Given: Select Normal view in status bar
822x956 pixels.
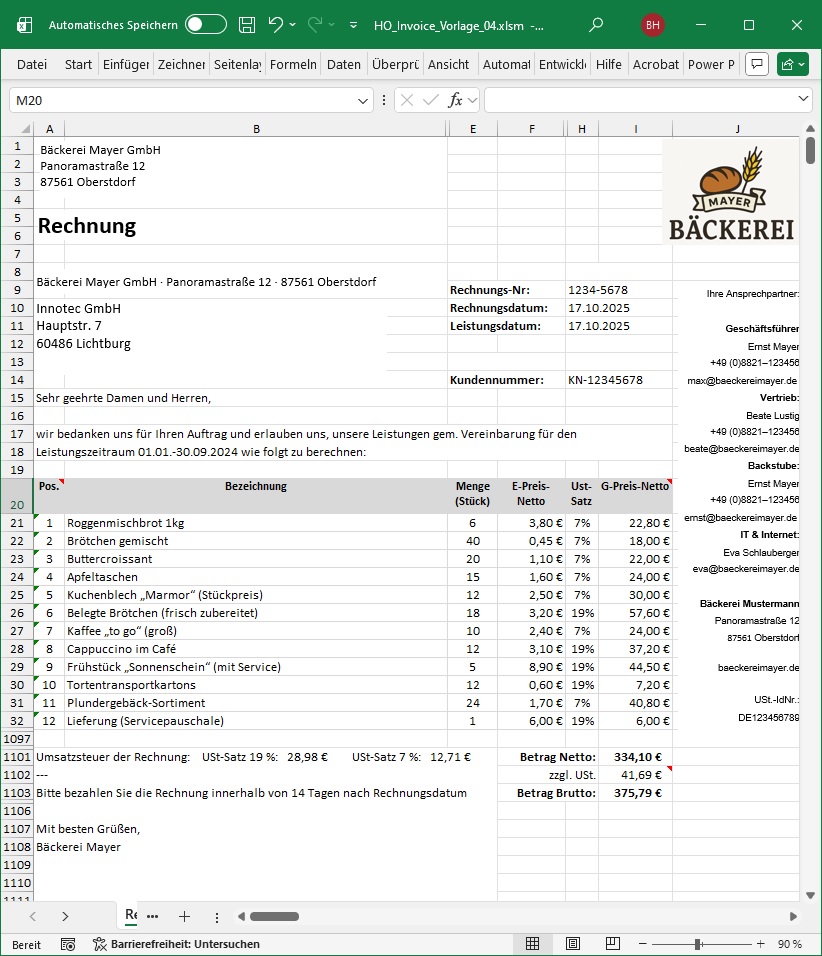Looking at the screenshot, I should [x=533, y=944].
